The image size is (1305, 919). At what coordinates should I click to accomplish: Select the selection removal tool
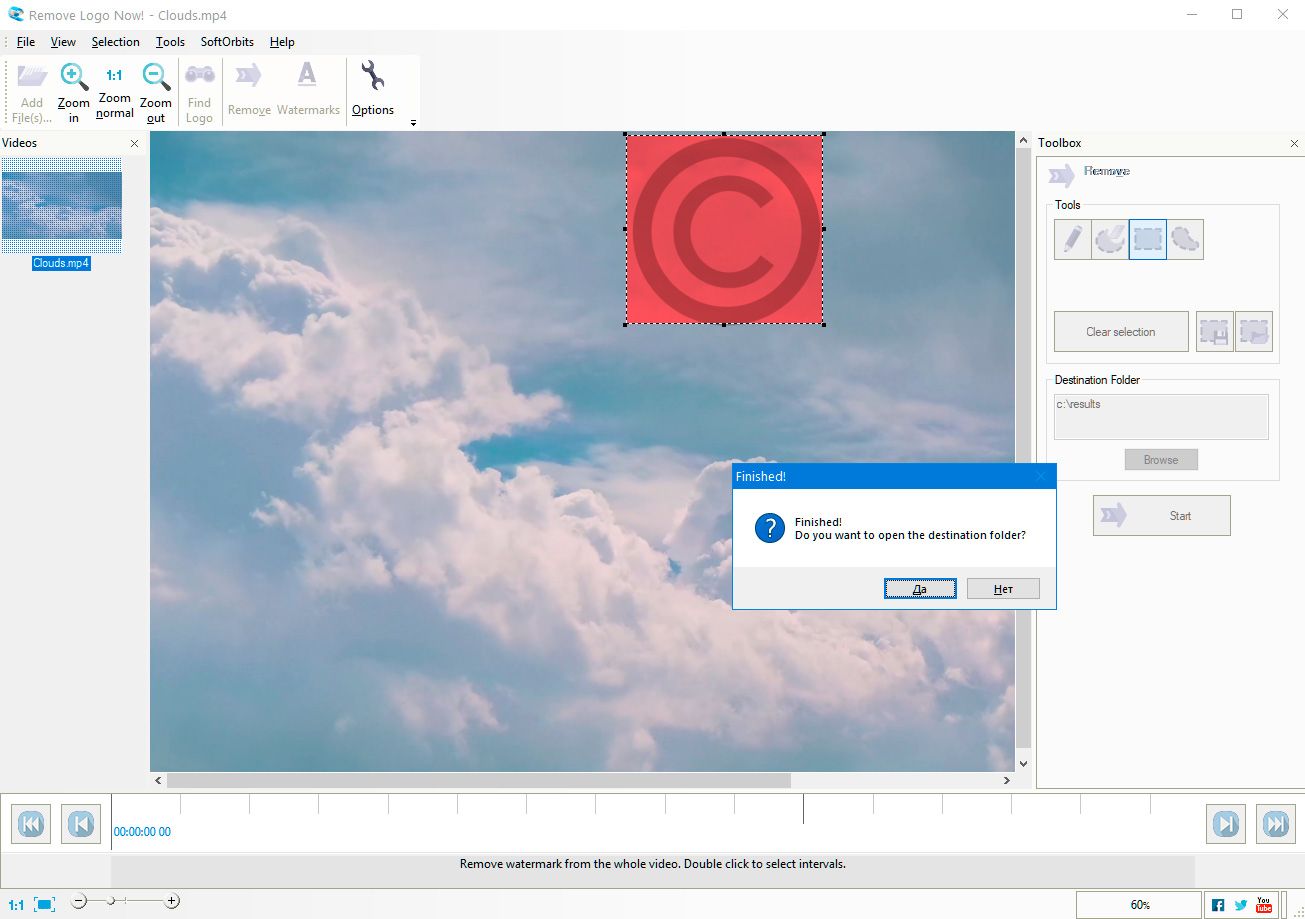point(1185,239)
